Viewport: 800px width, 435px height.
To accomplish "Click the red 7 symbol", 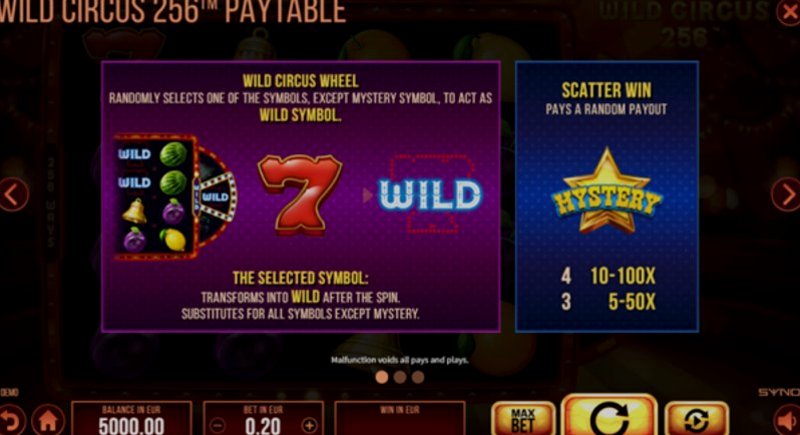I will pos(300,194).
